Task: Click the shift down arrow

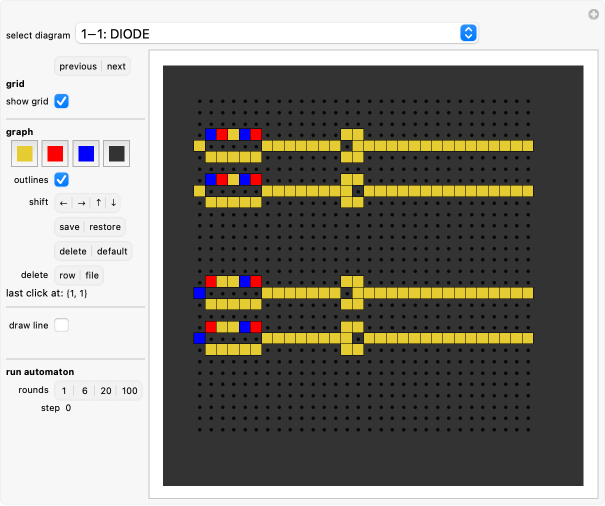Action: tap(113, 202)
